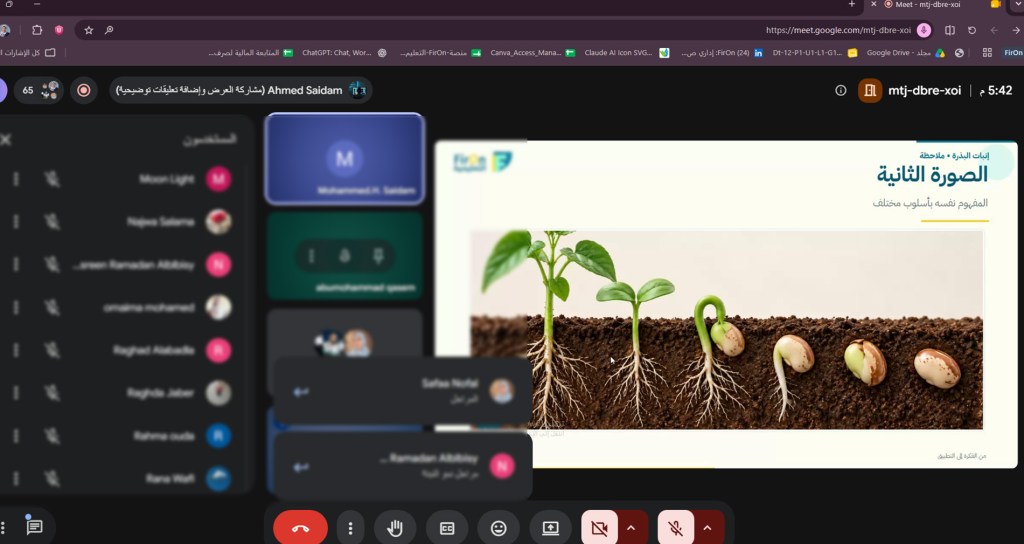Click the browser forward arrow
The width and height of the screenshot is (1024, 544).
(x=994, y=30)
